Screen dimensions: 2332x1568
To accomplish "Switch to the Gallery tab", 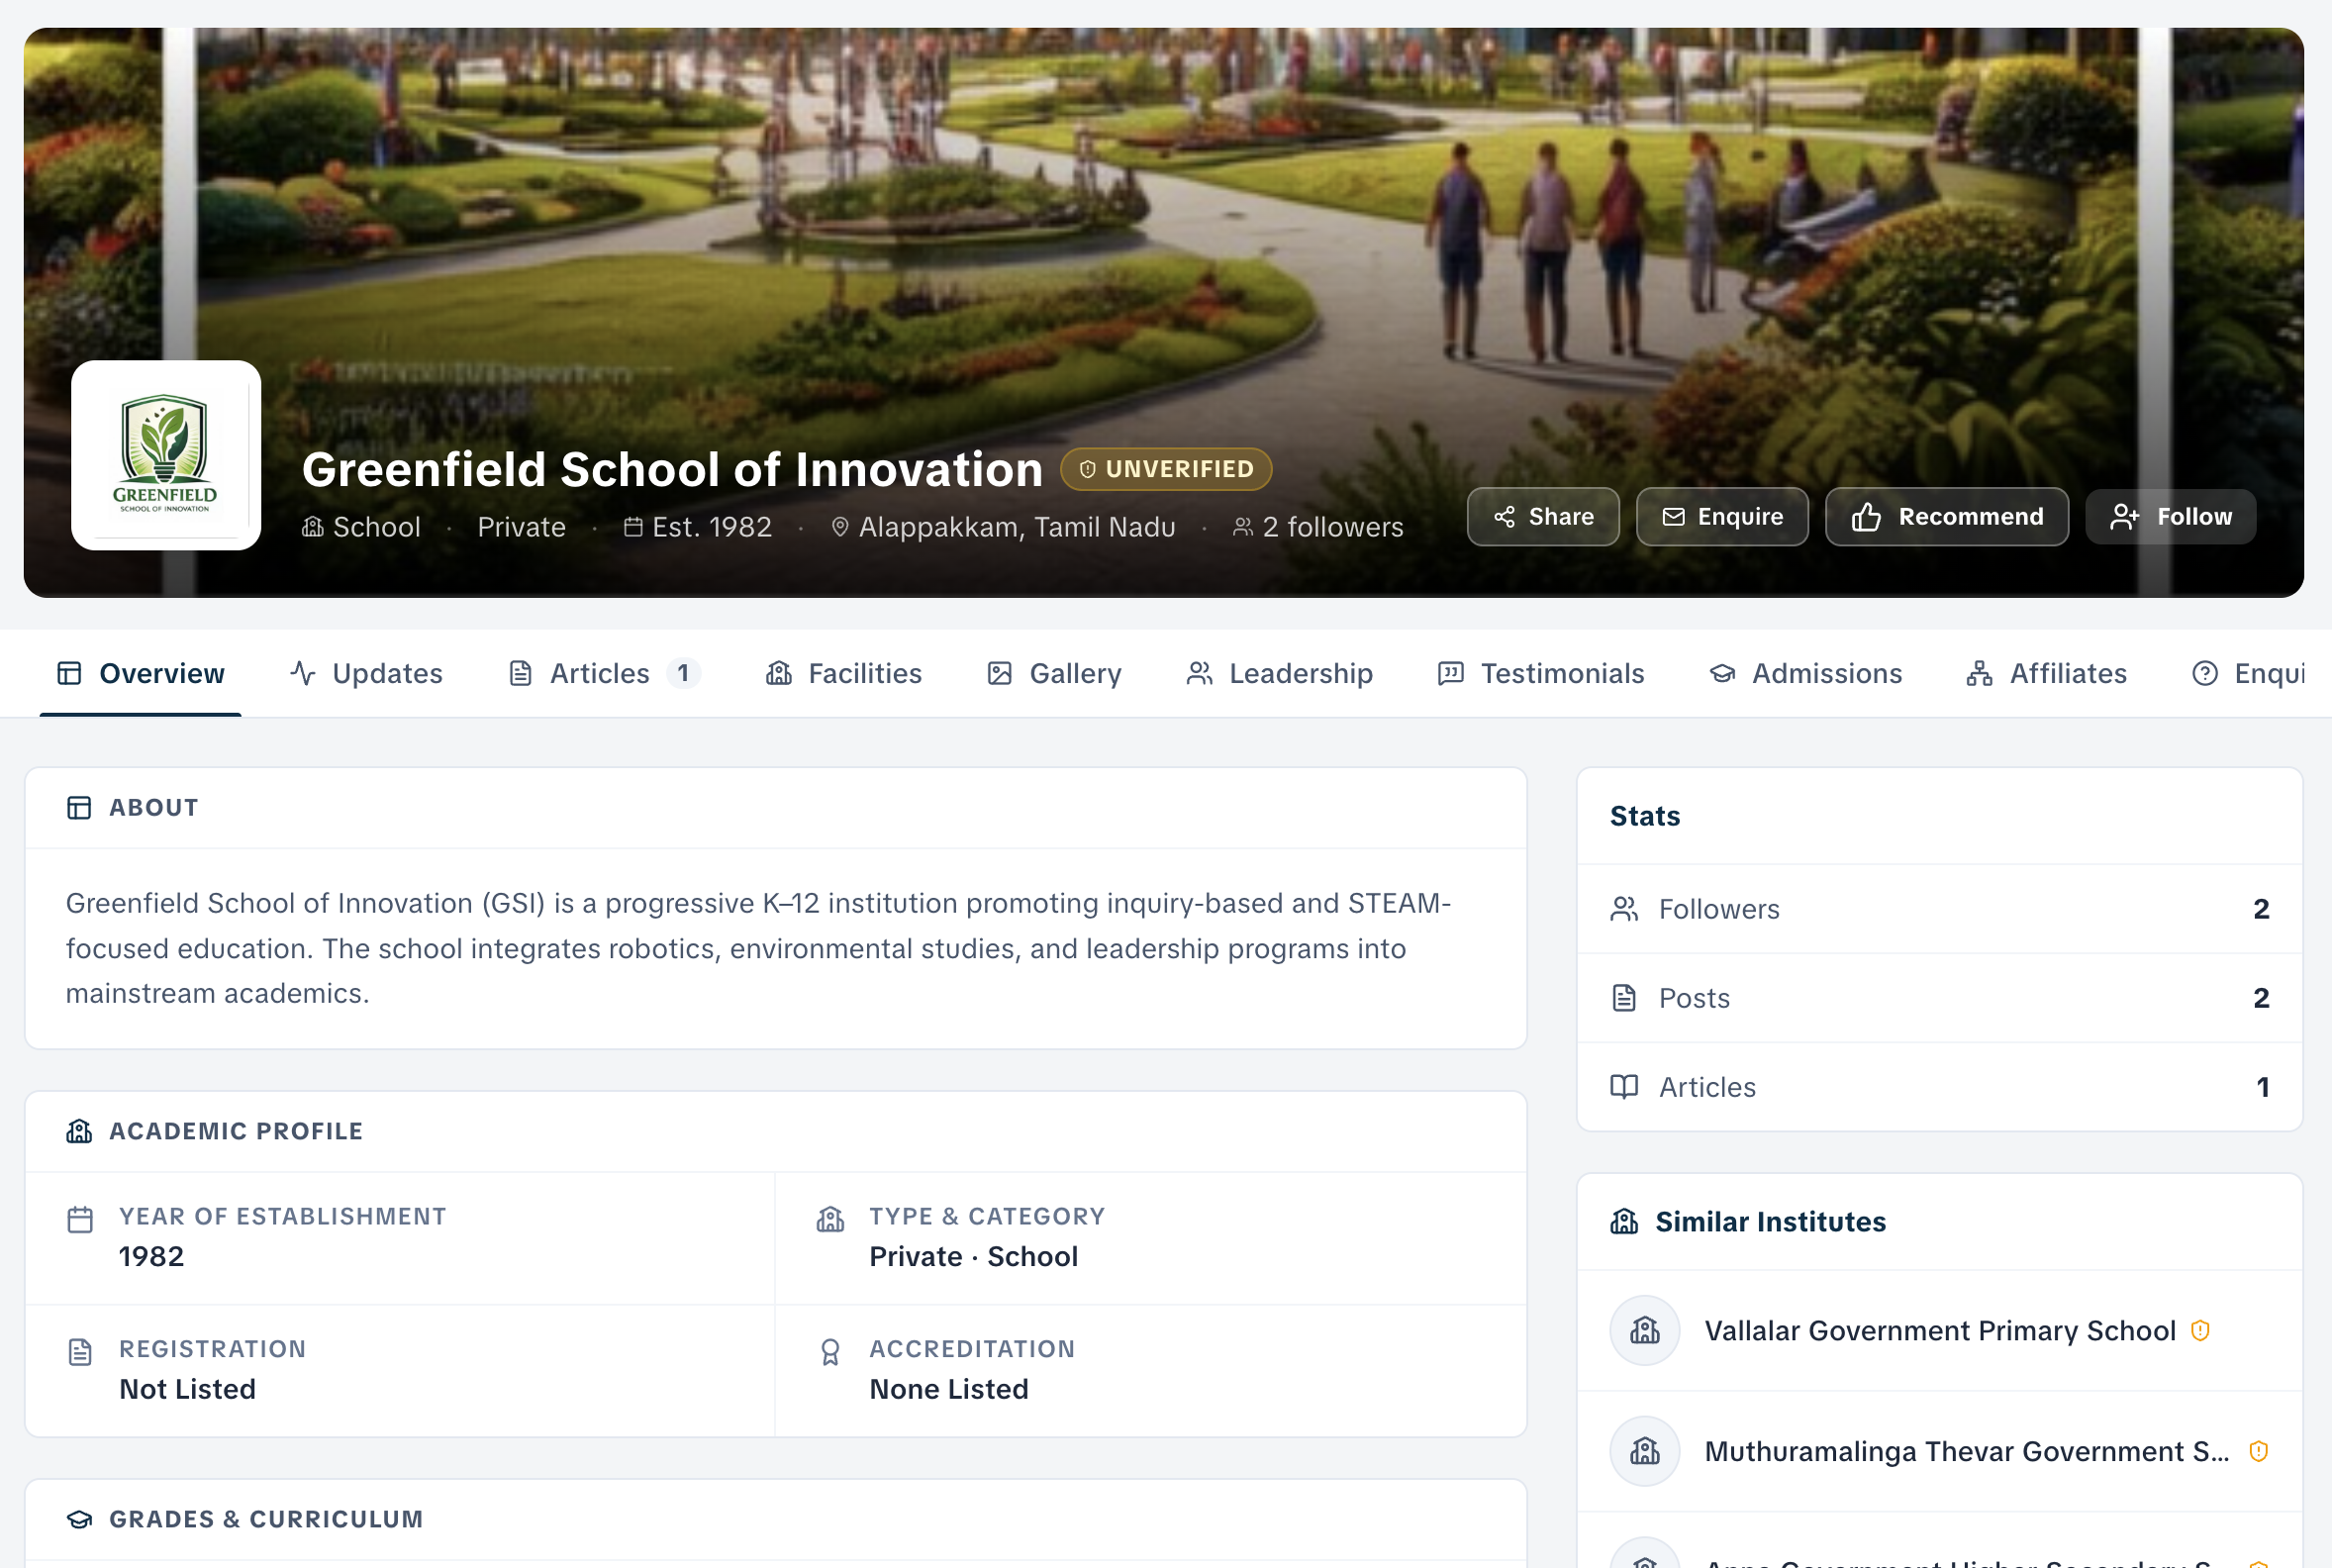I will coord(1075,673).
